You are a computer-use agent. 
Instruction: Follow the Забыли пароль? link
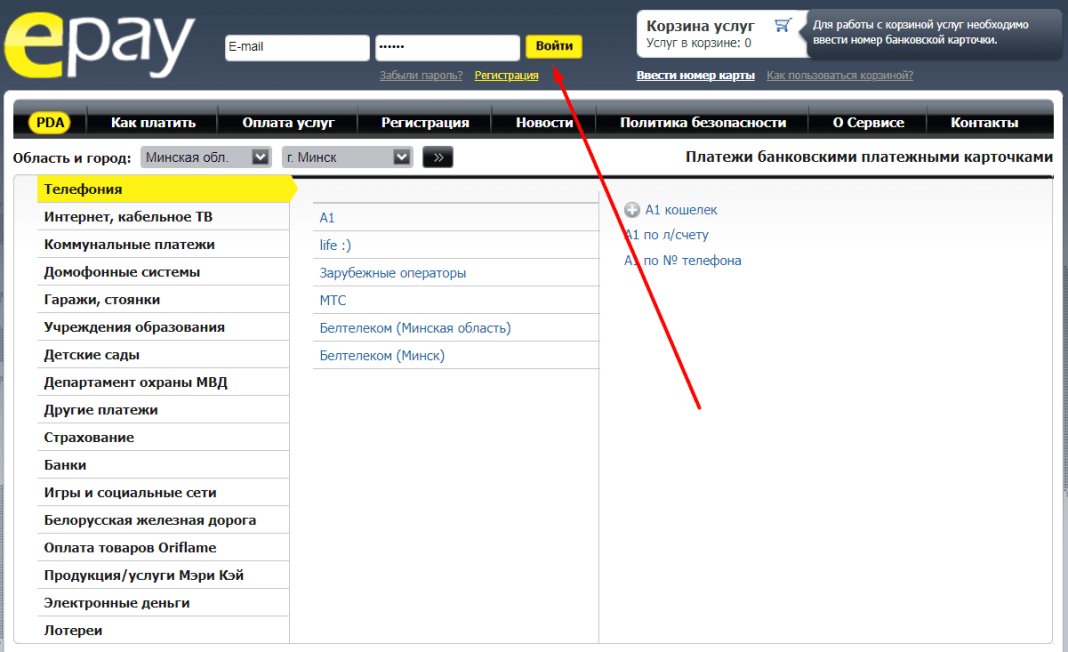click(421, 75)
